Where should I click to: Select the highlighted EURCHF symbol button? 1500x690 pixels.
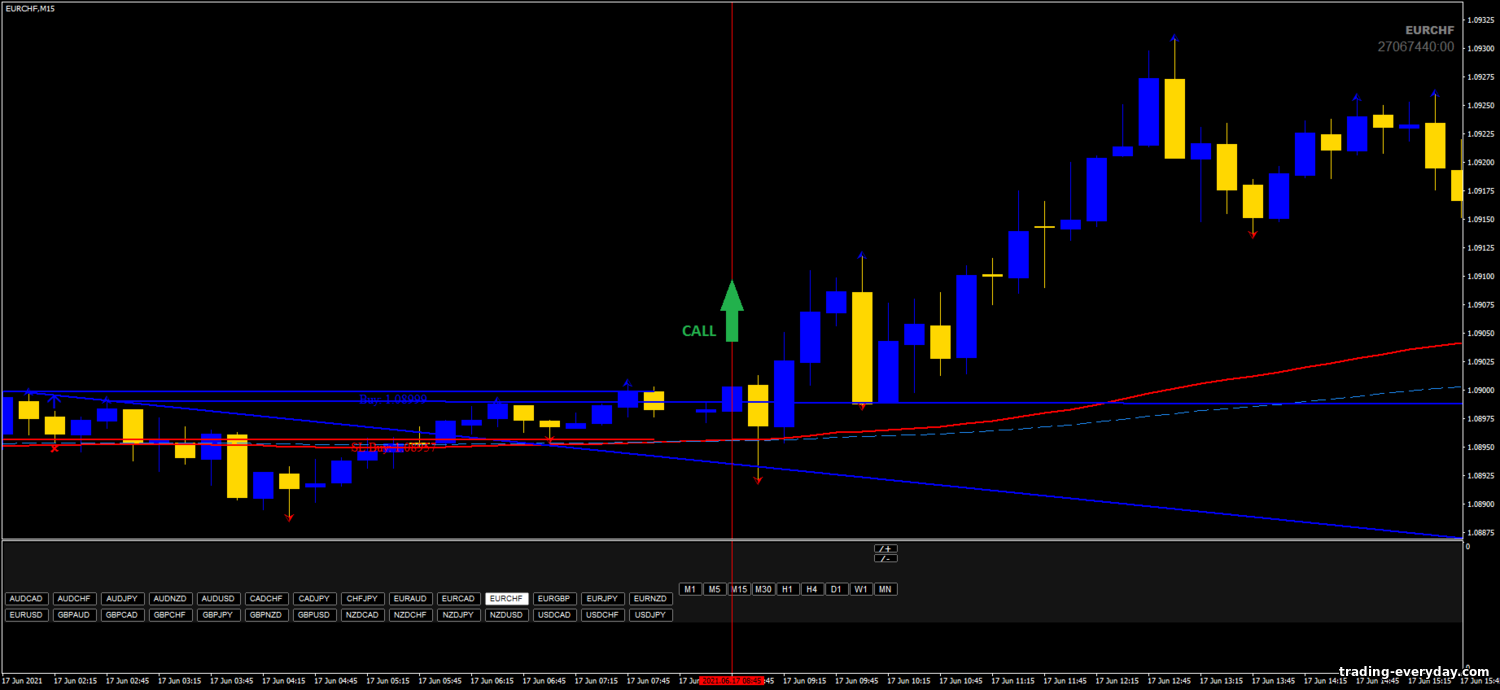pyautogui.click(x=506, y=599)
